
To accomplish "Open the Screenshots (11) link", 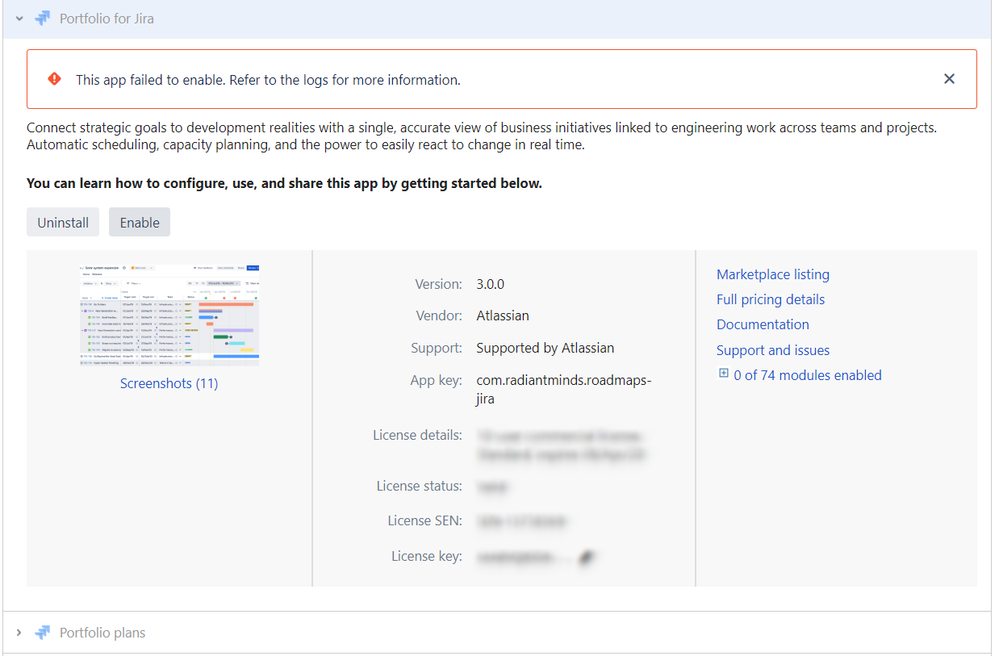I will tap(169, 383).
